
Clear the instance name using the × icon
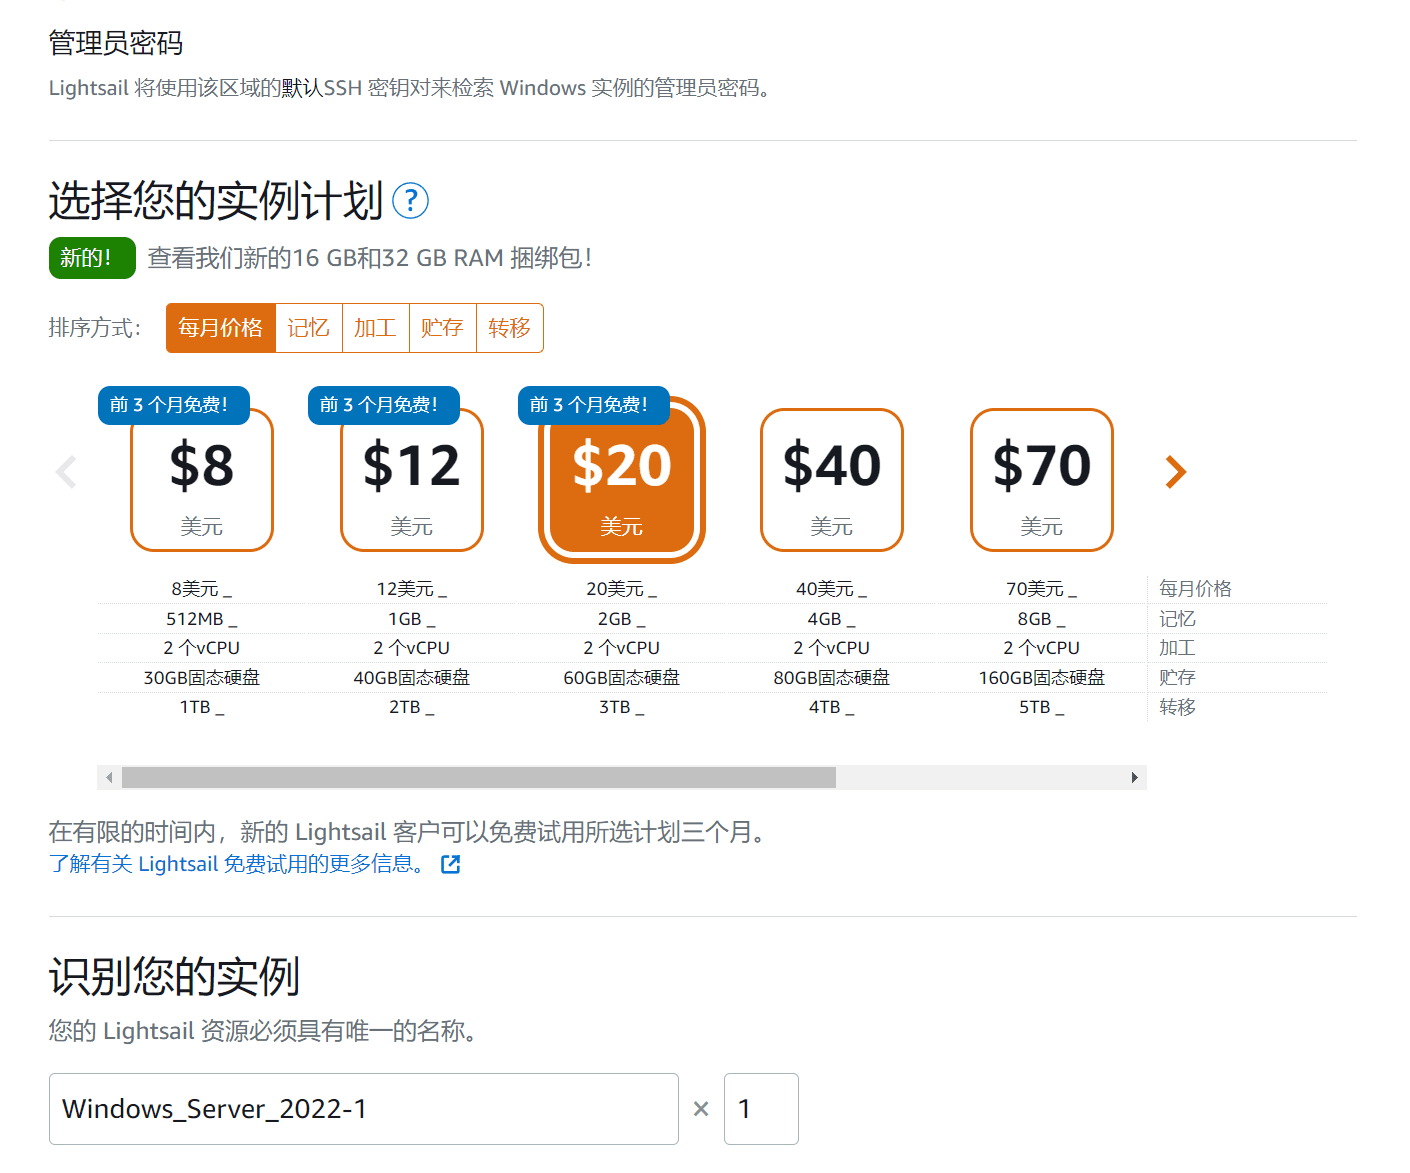[700, 1108]
